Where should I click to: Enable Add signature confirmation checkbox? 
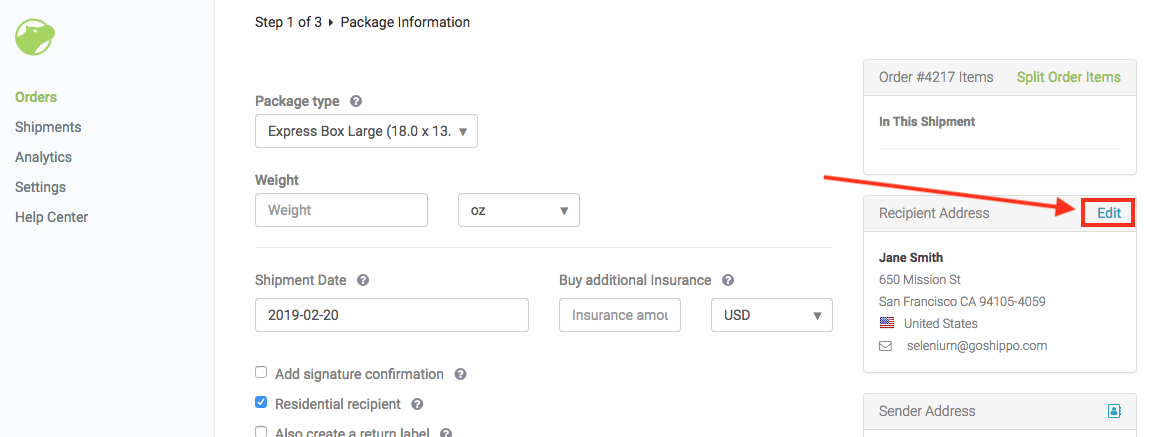point(261,372)
